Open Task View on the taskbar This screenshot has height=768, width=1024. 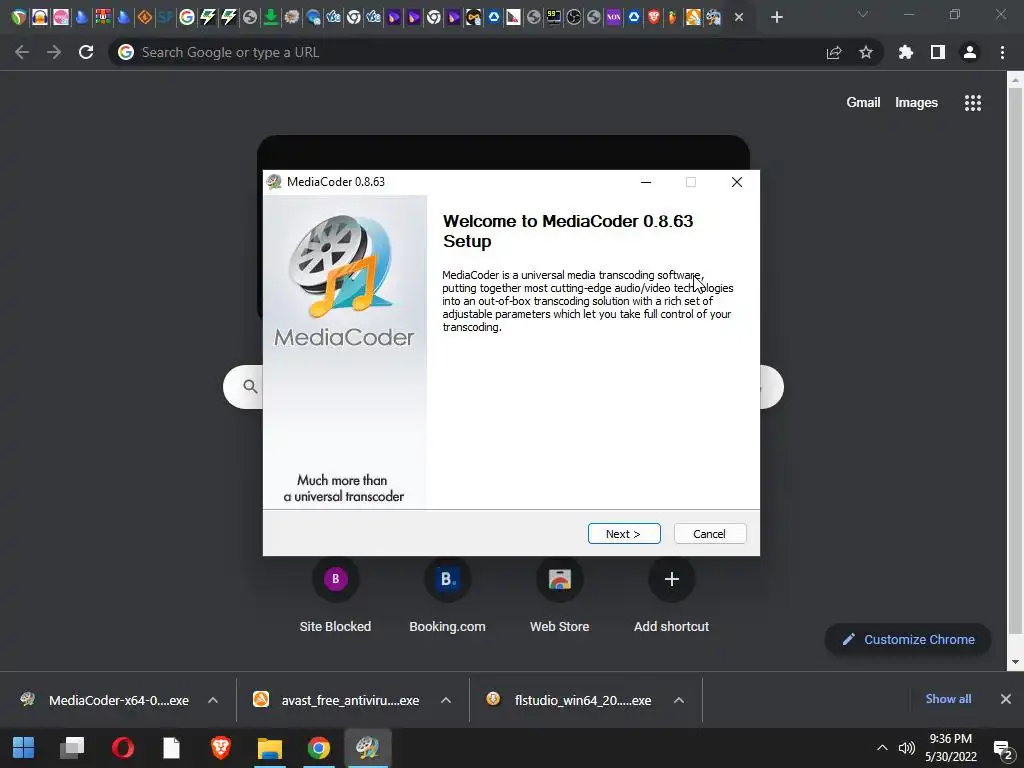click(72, 748)
